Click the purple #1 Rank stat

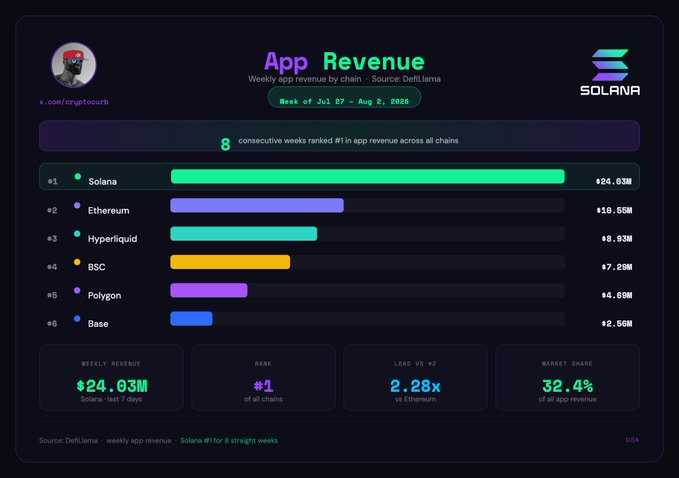tap(263, 386)
